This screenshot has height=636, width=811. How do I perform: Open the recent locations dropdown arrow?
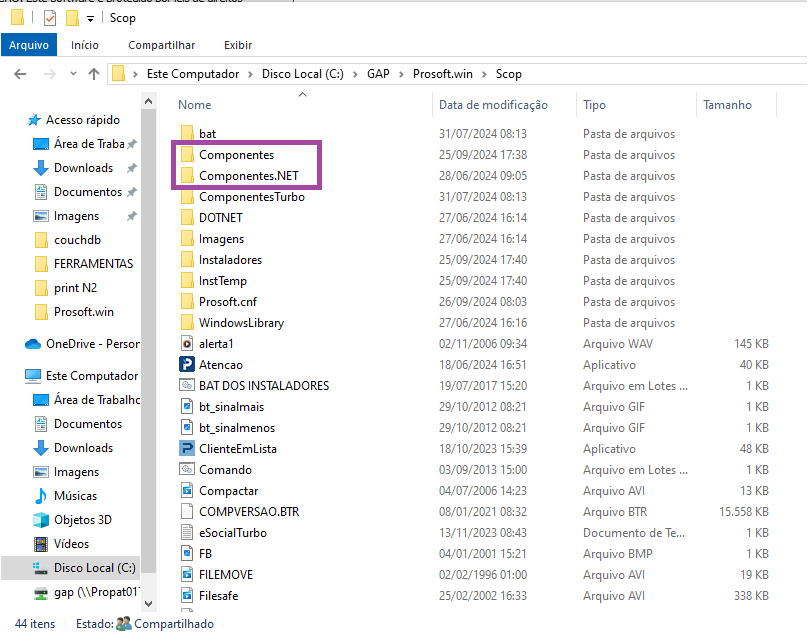tap(73, 74)
